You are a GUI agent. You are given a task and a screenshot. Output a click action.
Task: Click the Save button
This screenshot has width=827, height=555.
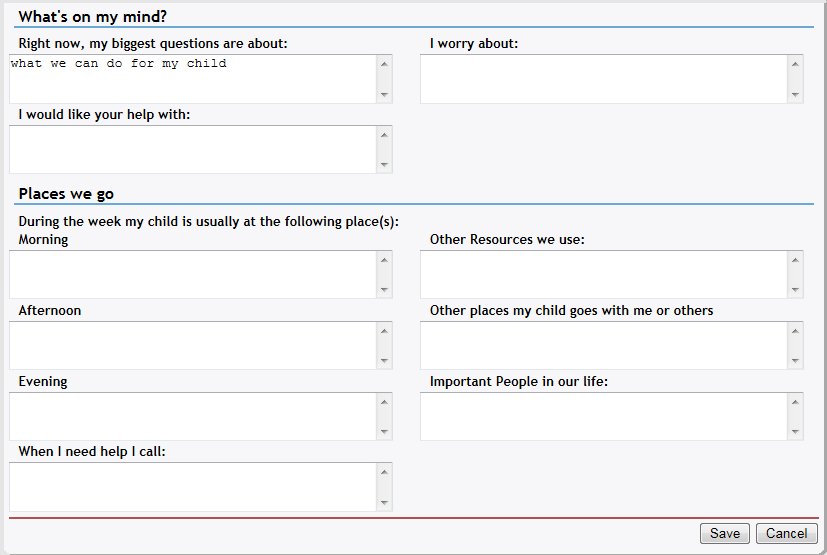(x=724, y=534)
